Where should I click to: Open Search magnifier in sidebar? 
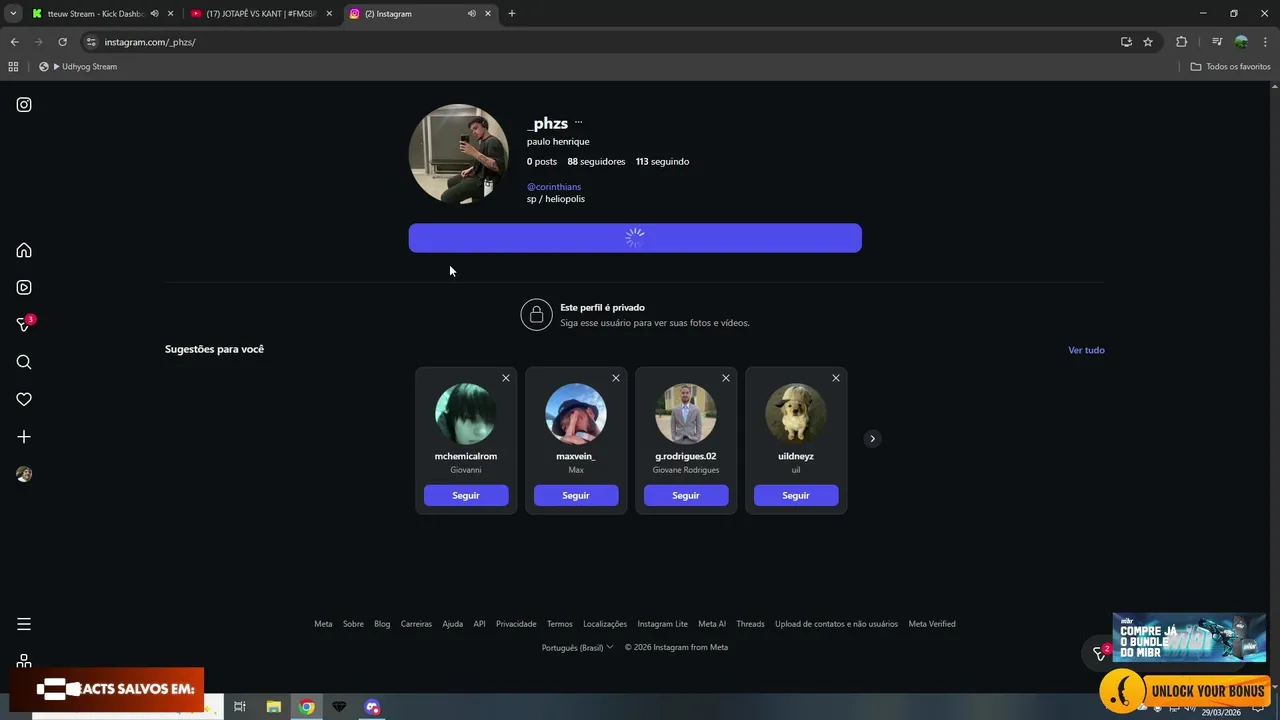tap(24, 362)
